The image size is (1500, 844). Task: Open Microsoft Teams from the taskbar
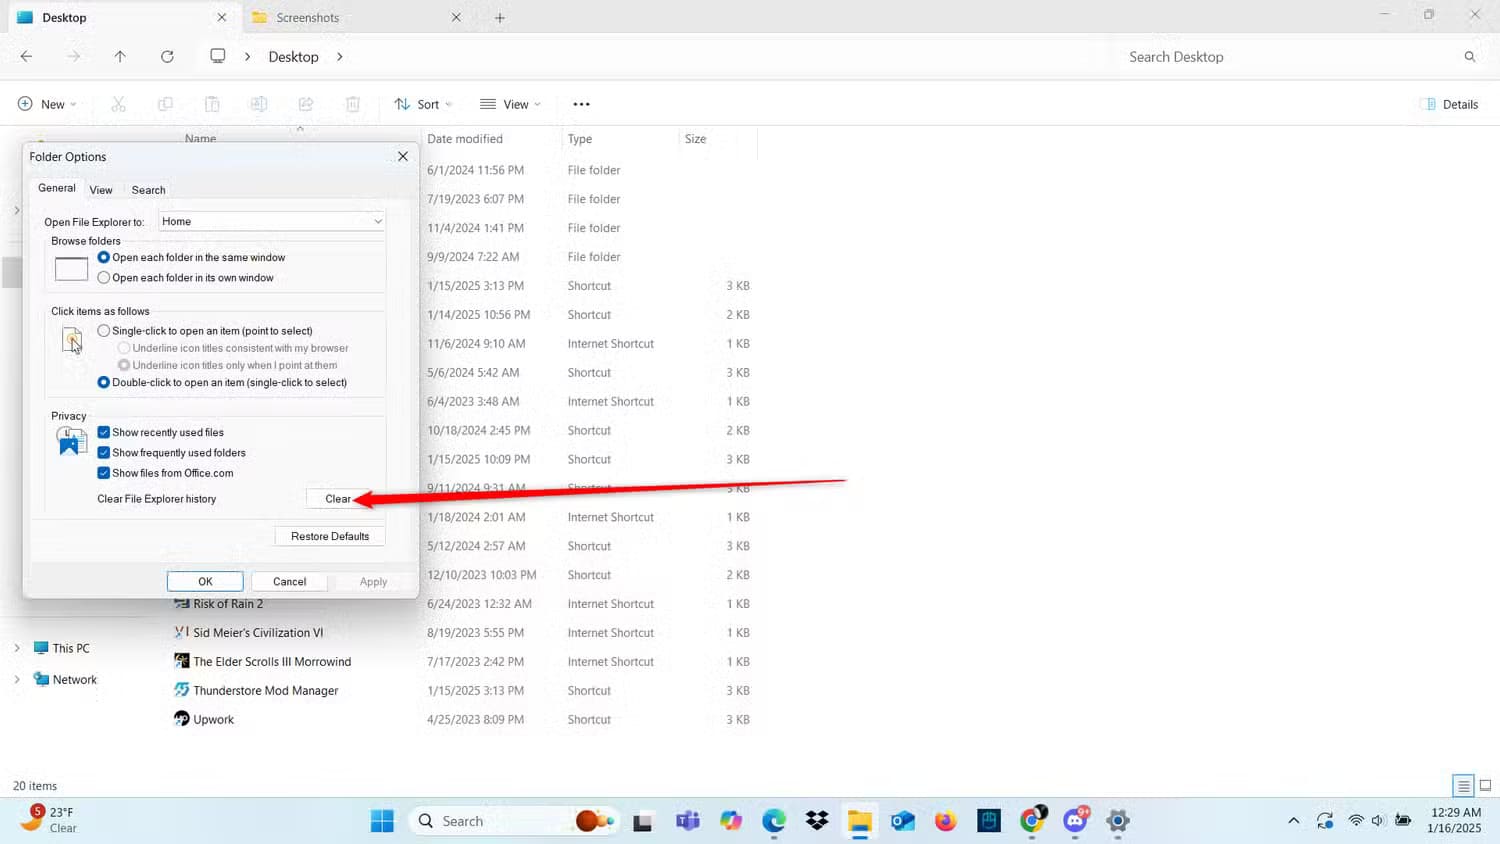click(x=688, y=821)
